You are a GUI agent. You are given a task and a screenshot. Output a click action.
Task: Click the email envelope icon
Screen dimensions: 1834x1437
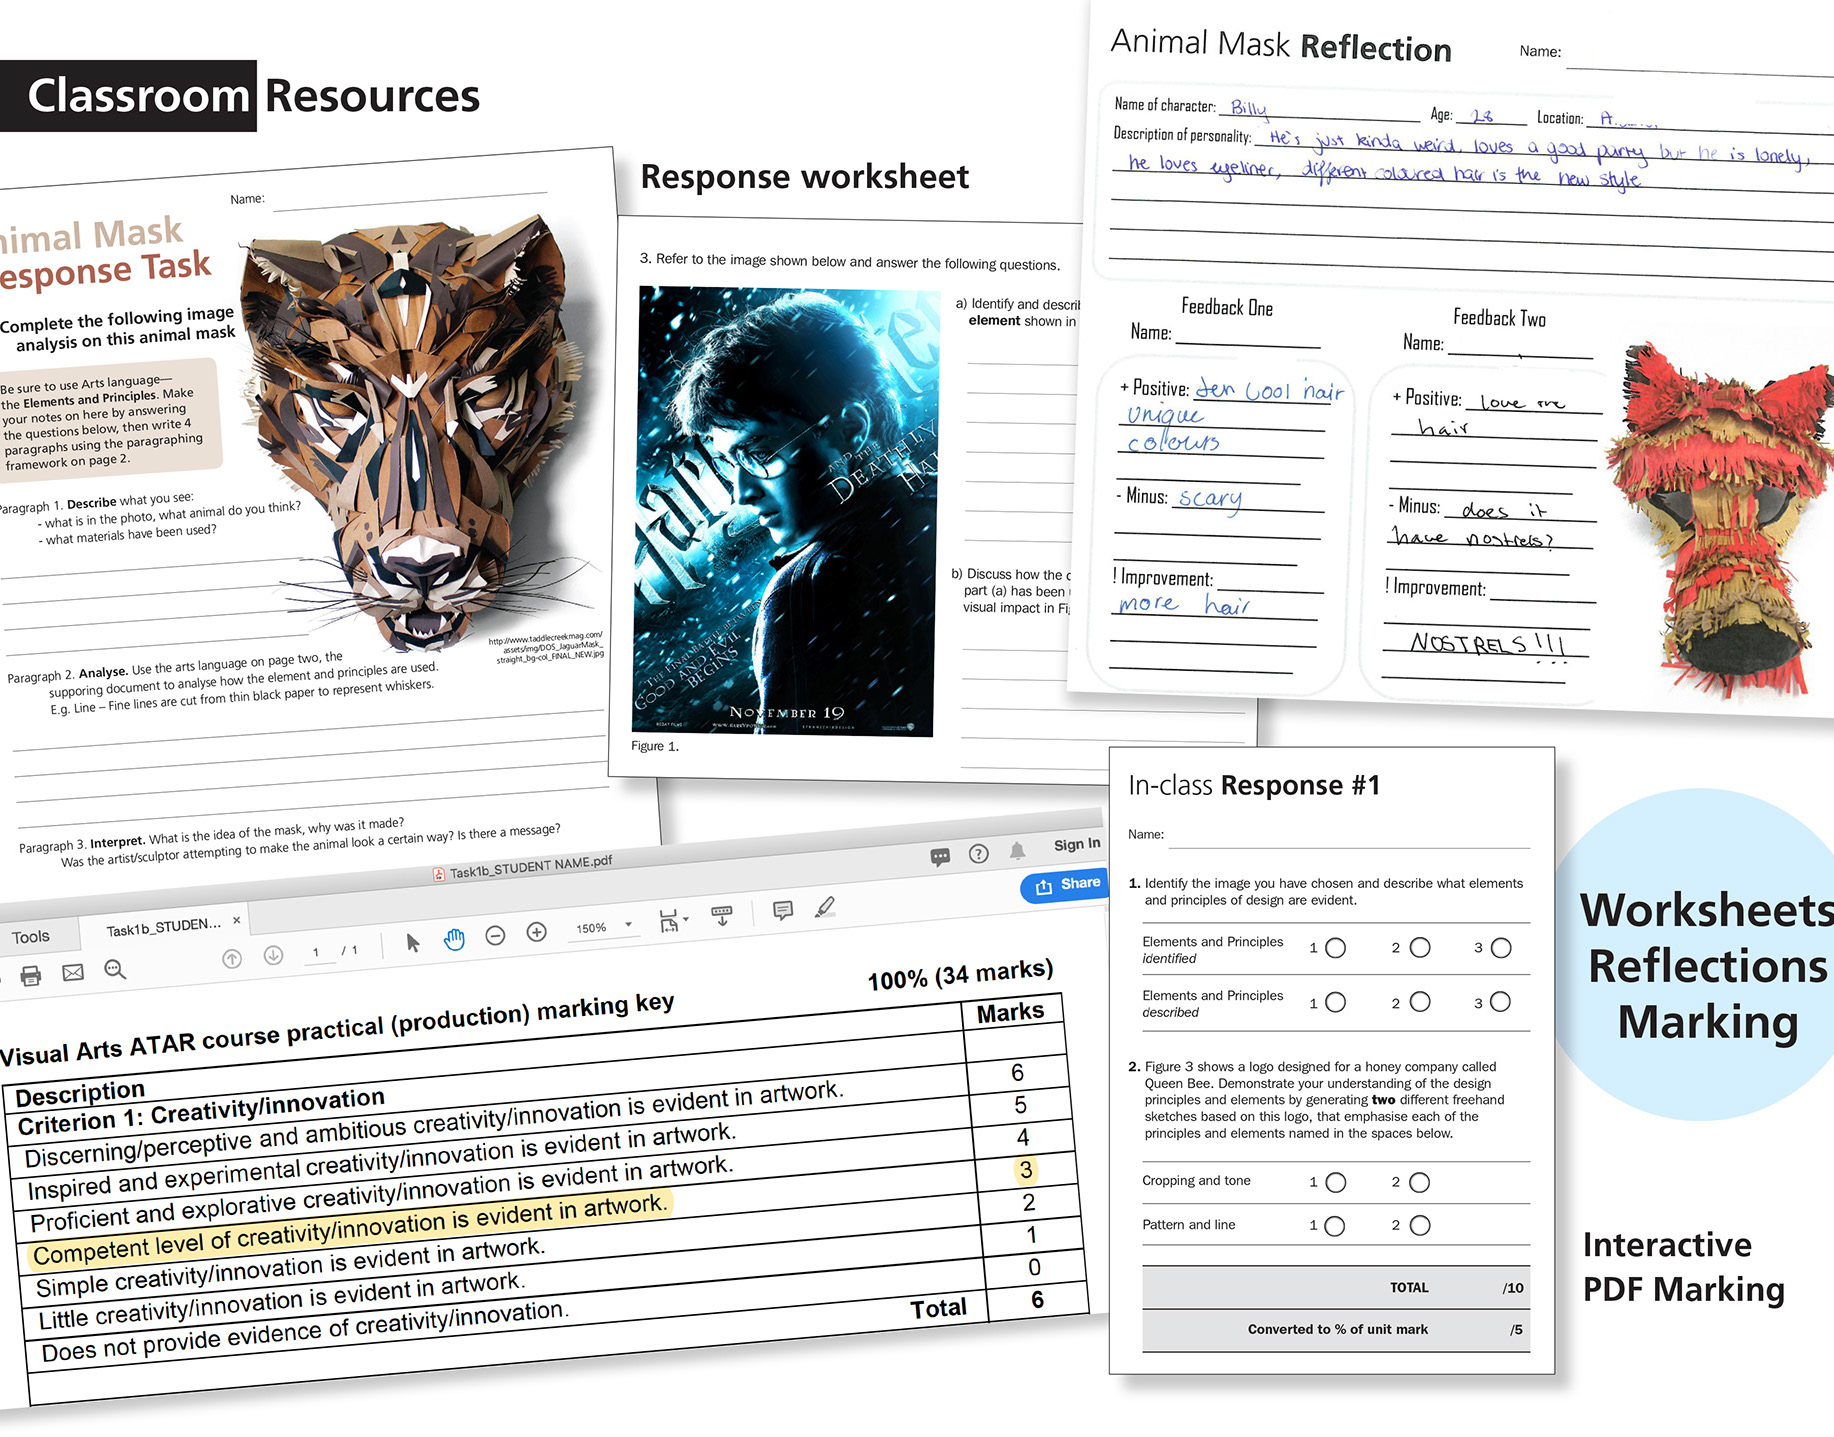(x=73, y=972)
